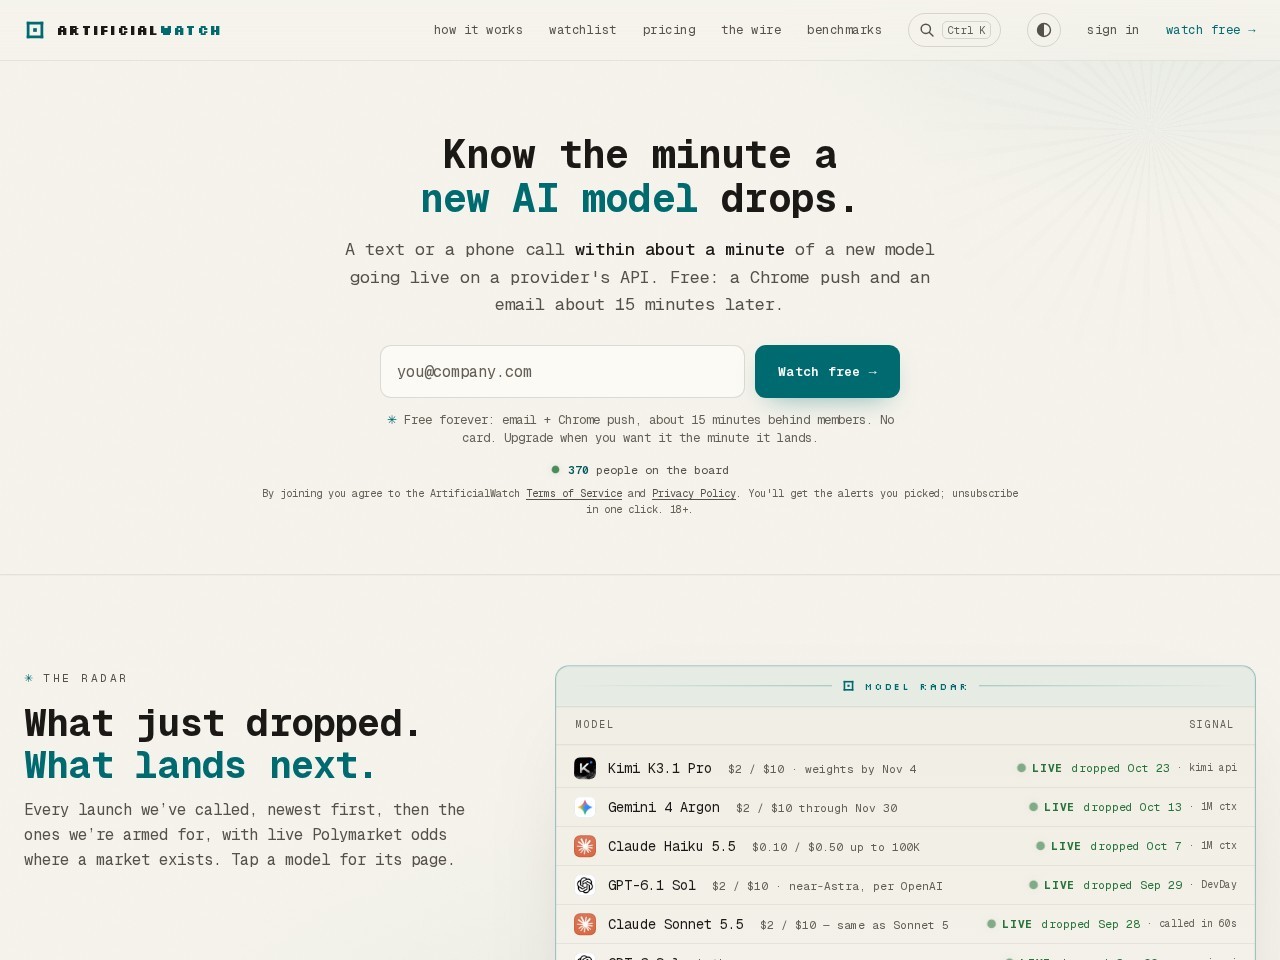
Task: Click the Claude Haiku 5.5 logo icon
Action: 585,846
